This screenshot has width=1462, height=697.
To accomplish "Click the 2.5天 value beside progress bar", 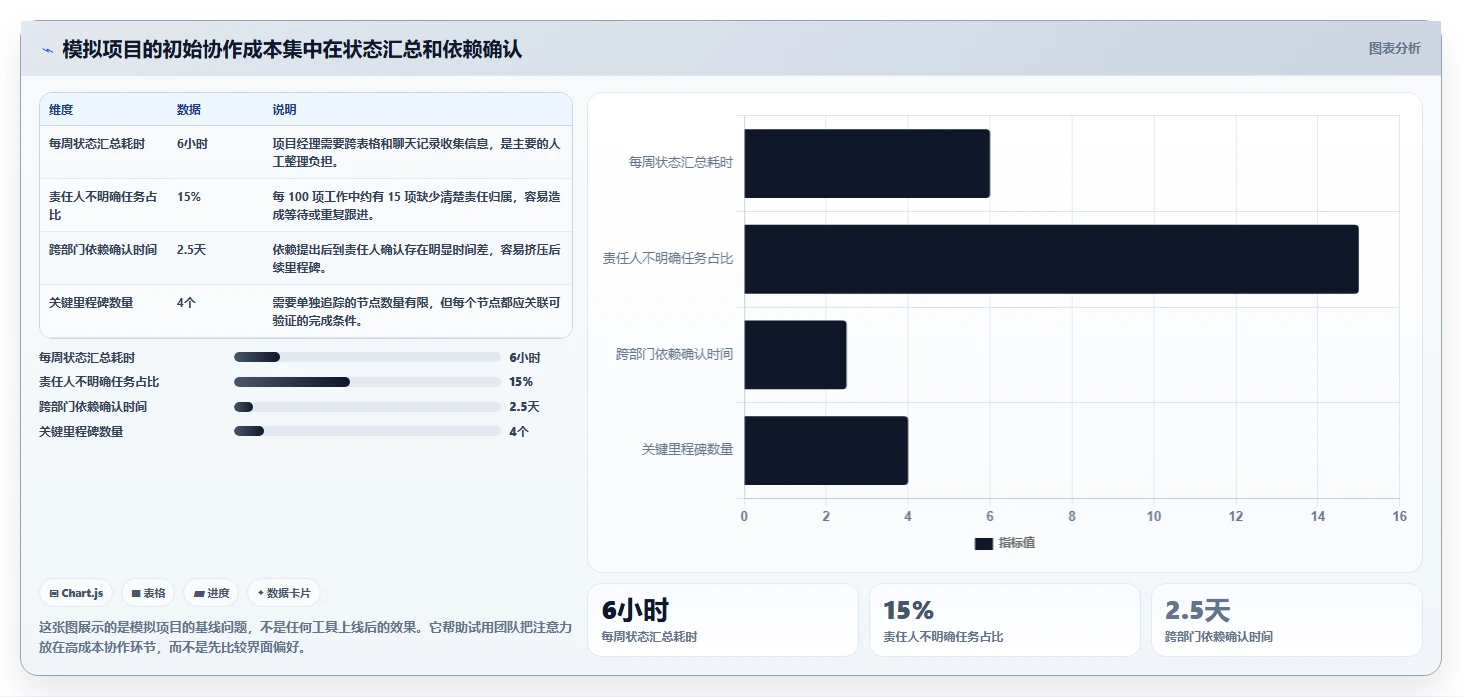I will tap(524, 407).
